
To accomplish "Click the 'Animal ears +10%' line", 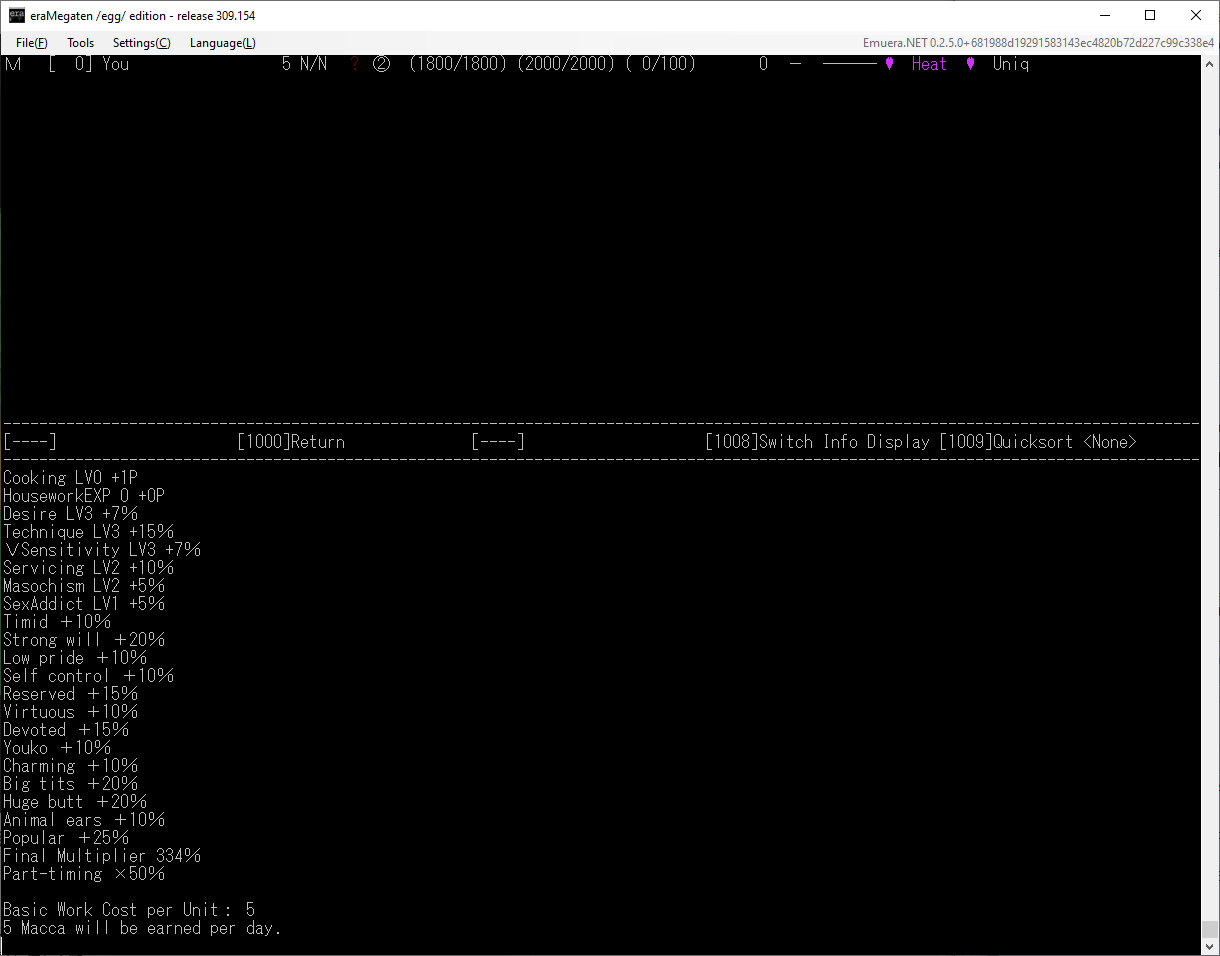I will 84,820.
